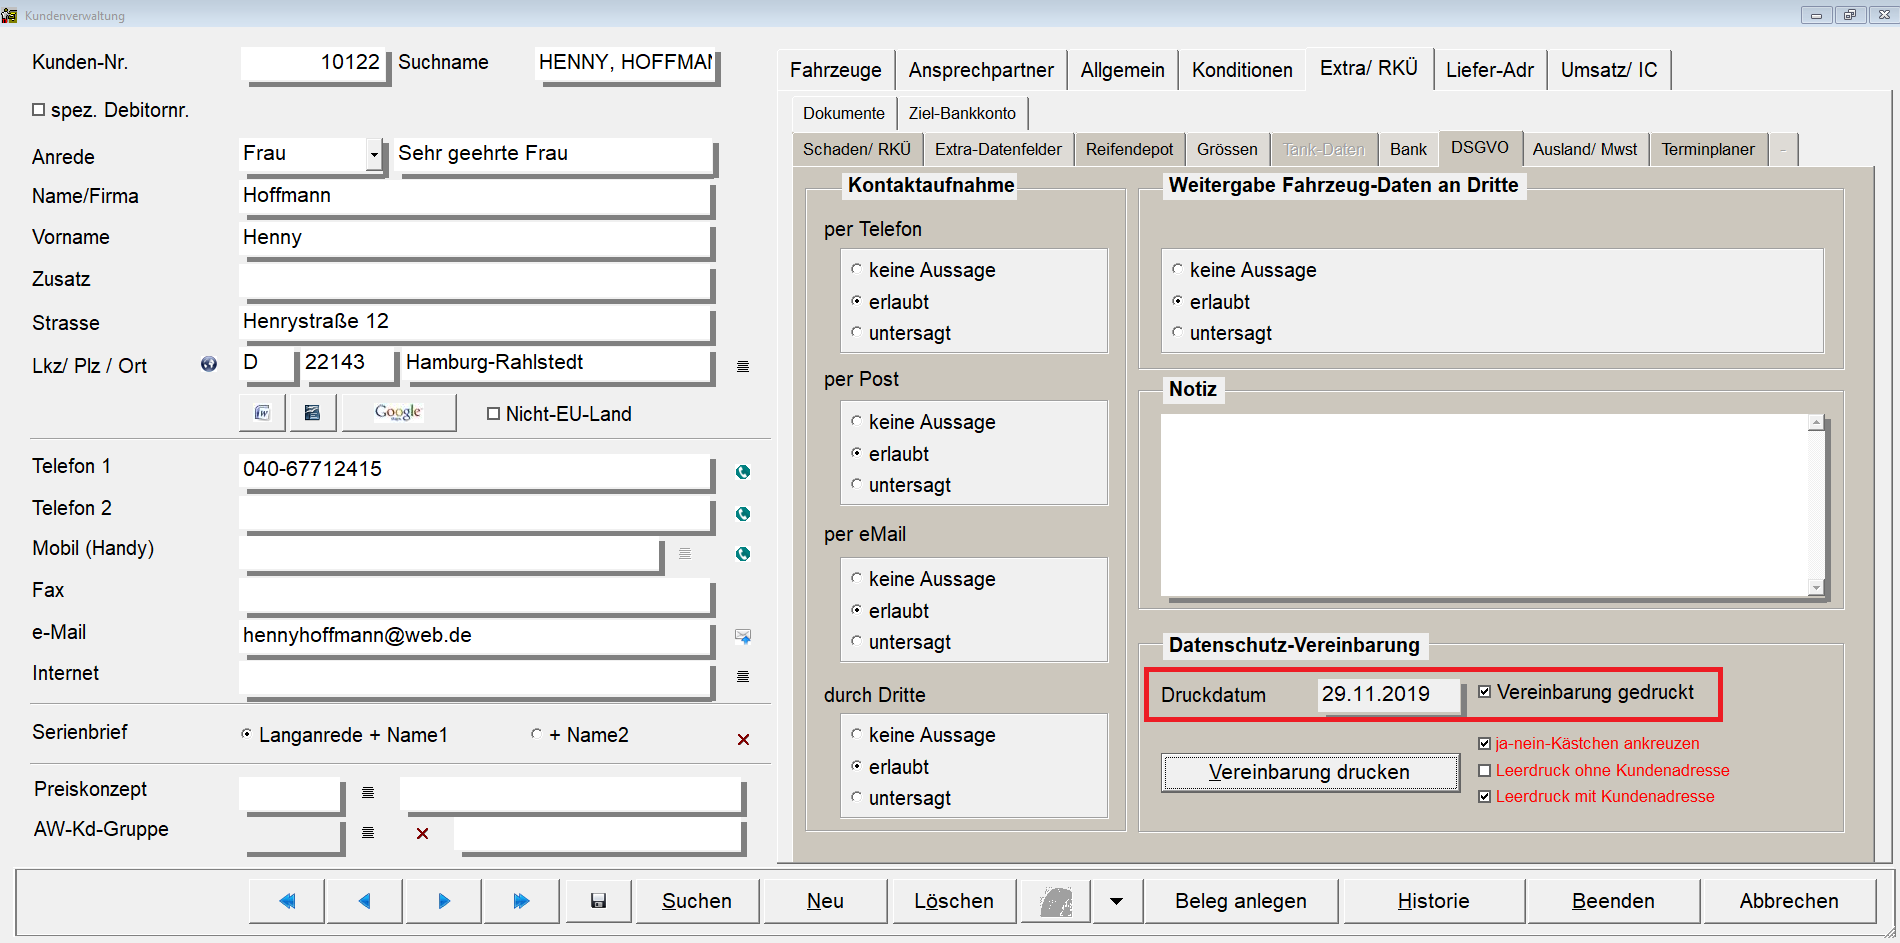The height and width of the screenshot is (943, 1900).
Task: Enable Leerdruck ohne Kundenadresse
Action: (1485, 770)
